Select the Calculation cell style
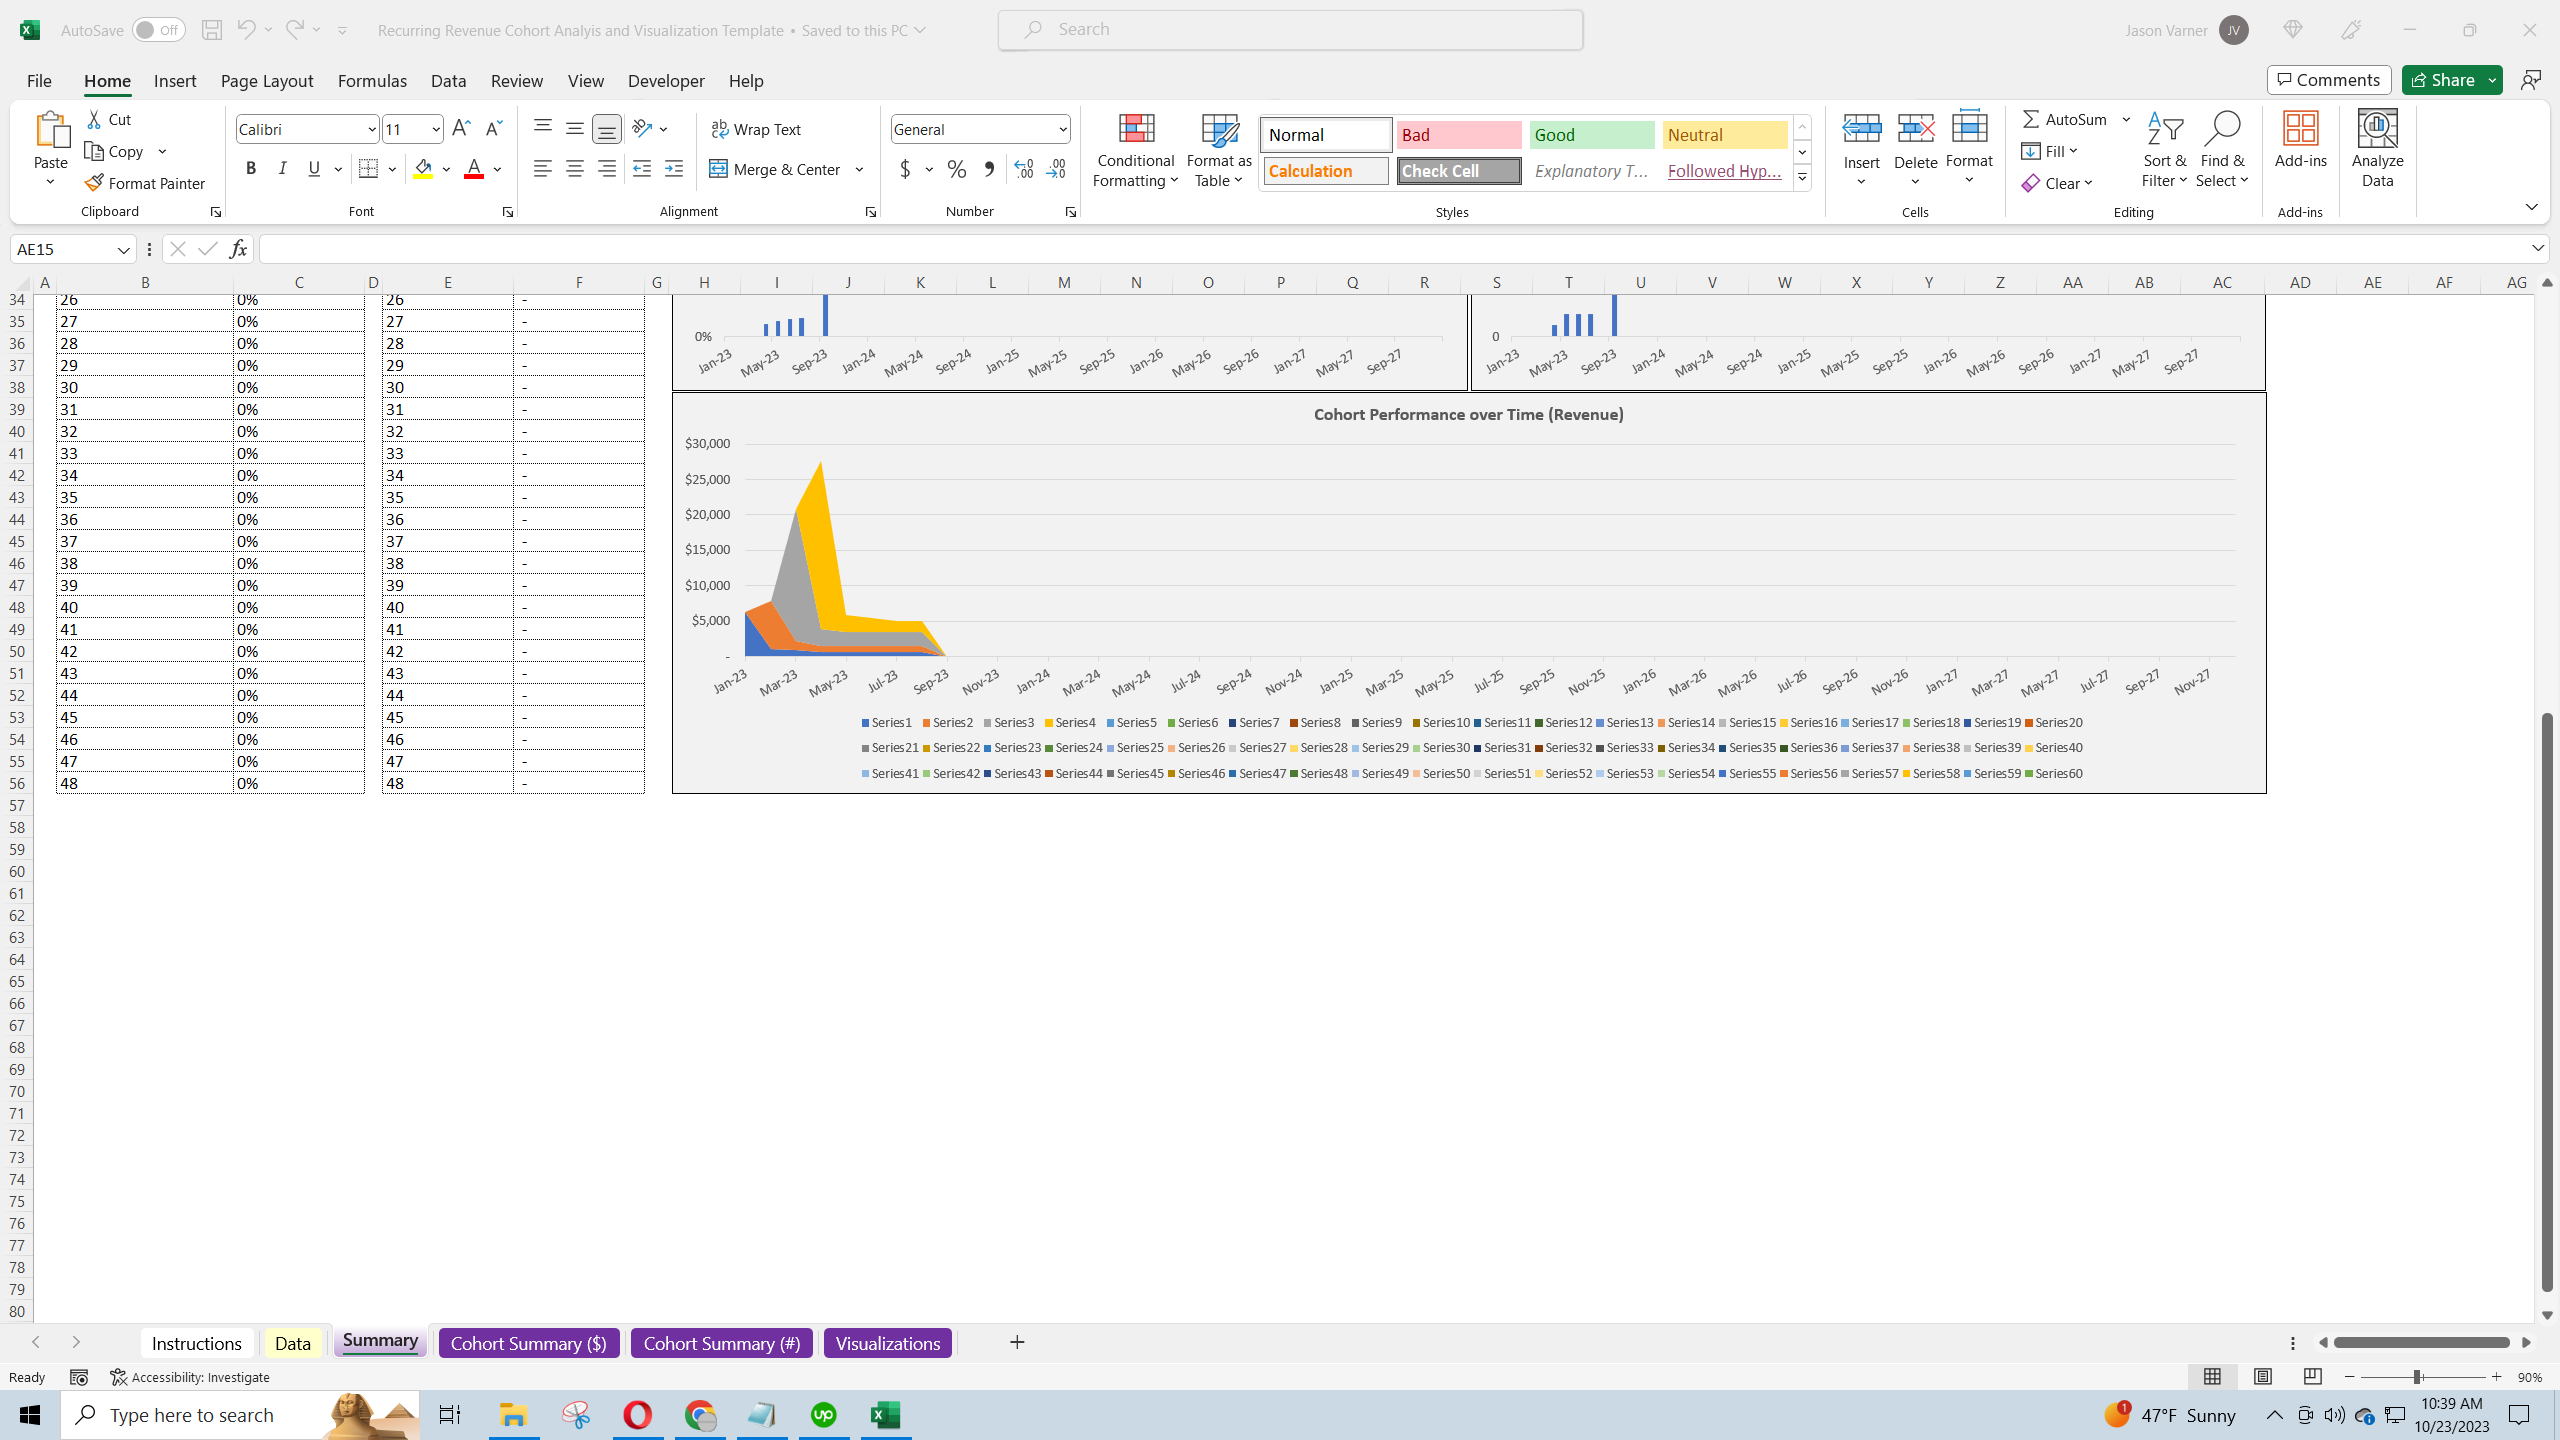 tap(1324, 170)
